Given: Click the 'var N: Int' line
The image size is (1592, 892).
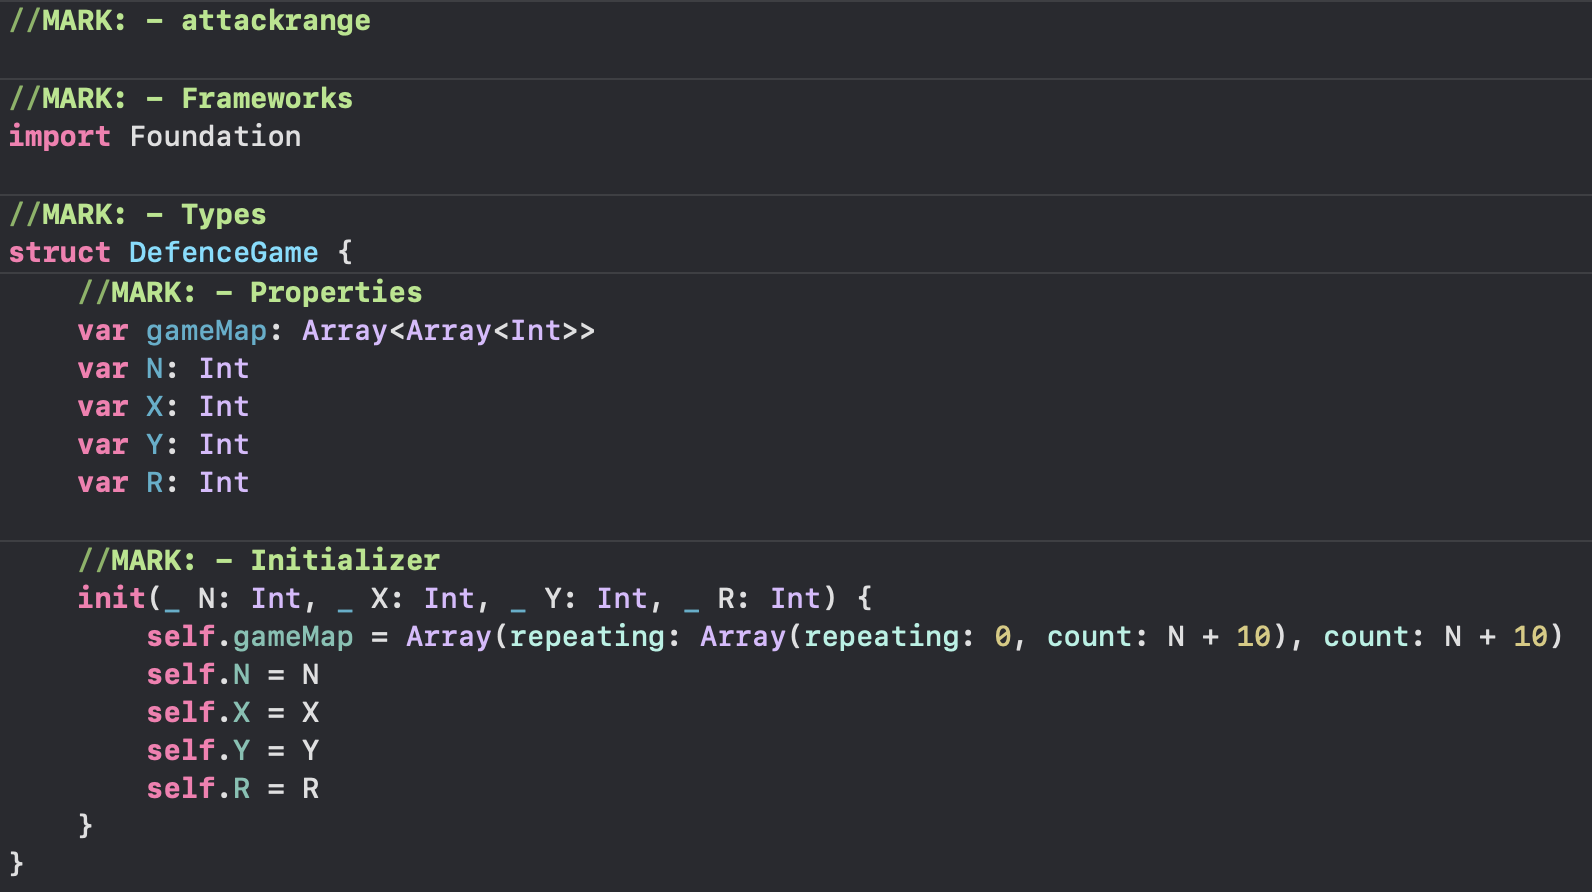Looking at the screenshot, I should (x=164, y=369).
